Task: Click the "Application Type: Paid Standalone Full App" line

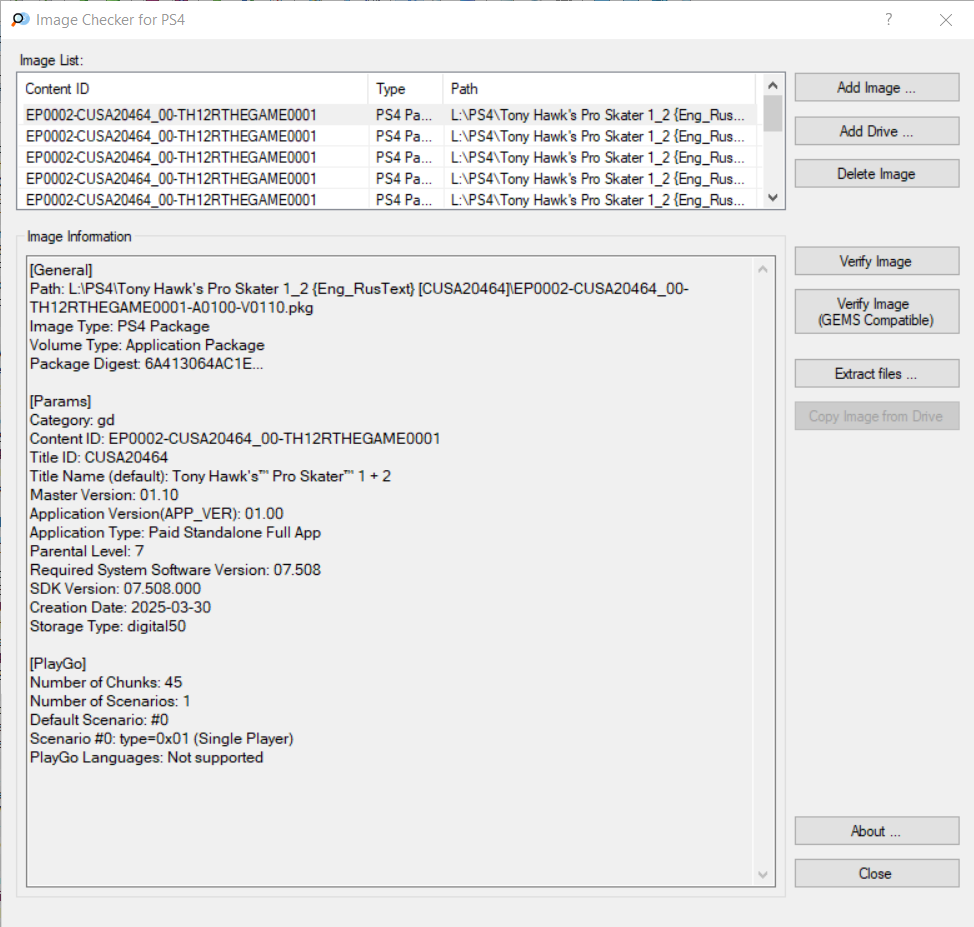Action: [x=175, y=532]
